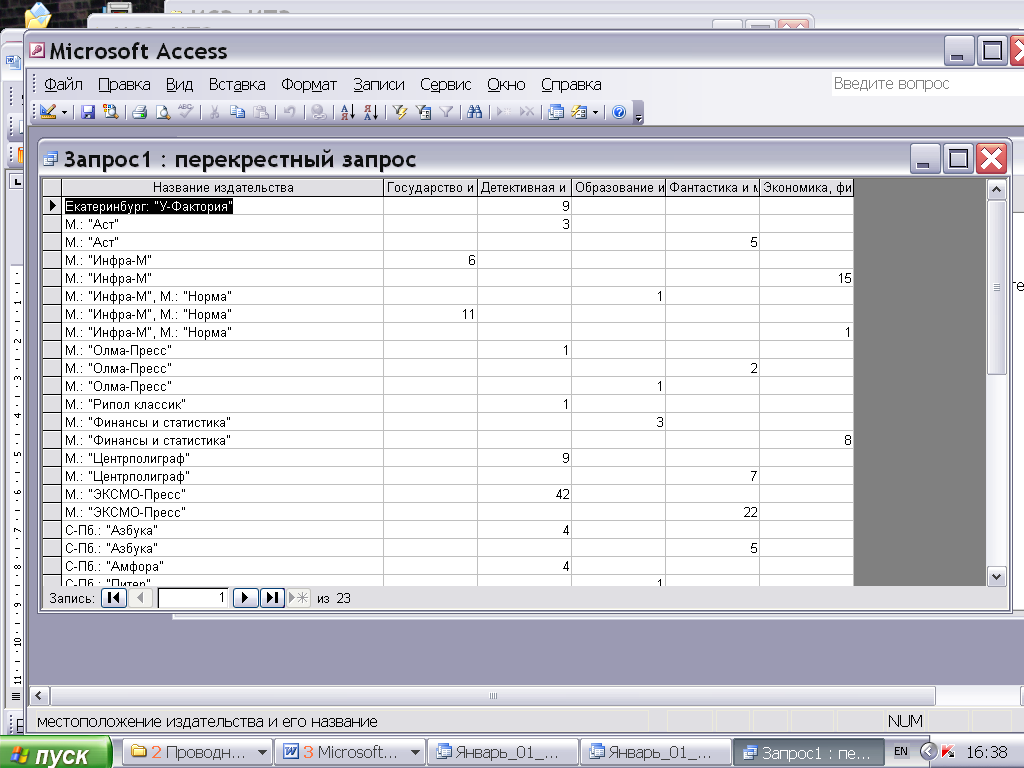Go to next record navigation button
Image resolution: width=1024 pixels, height=768 pixels.
click(245, 598)
